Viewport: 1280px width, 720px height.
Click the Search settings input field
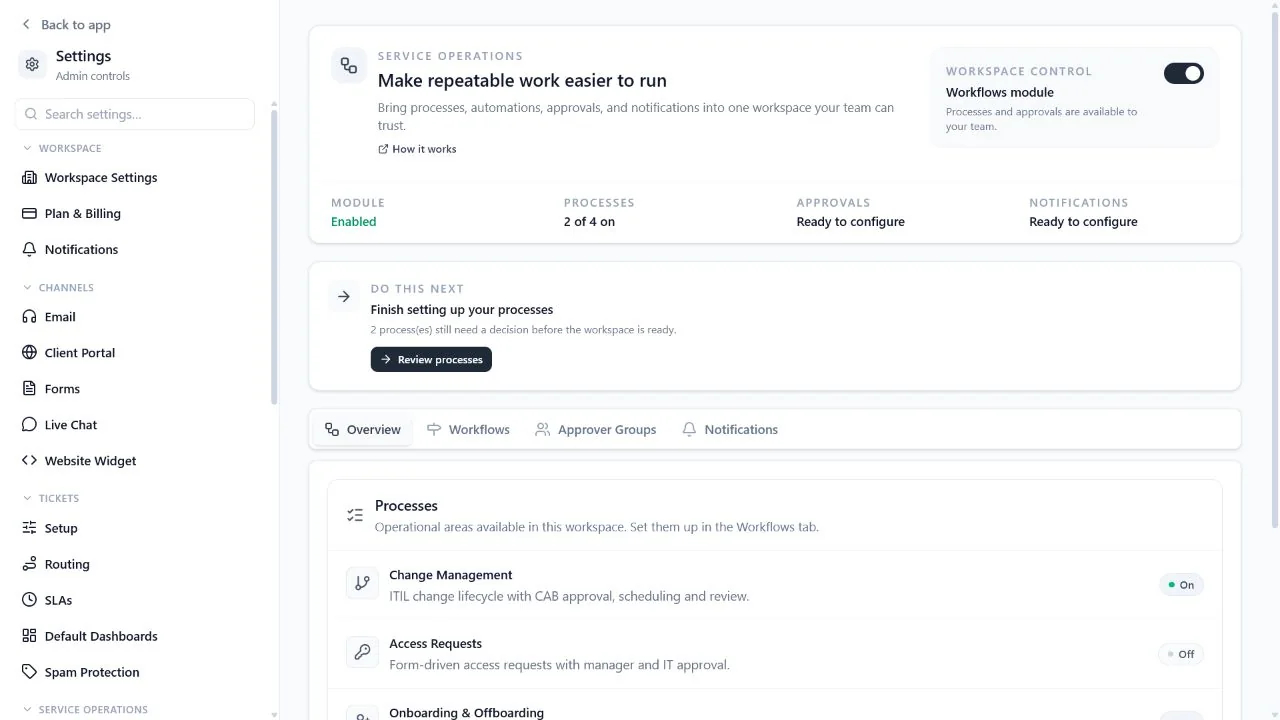click(135, 114)
